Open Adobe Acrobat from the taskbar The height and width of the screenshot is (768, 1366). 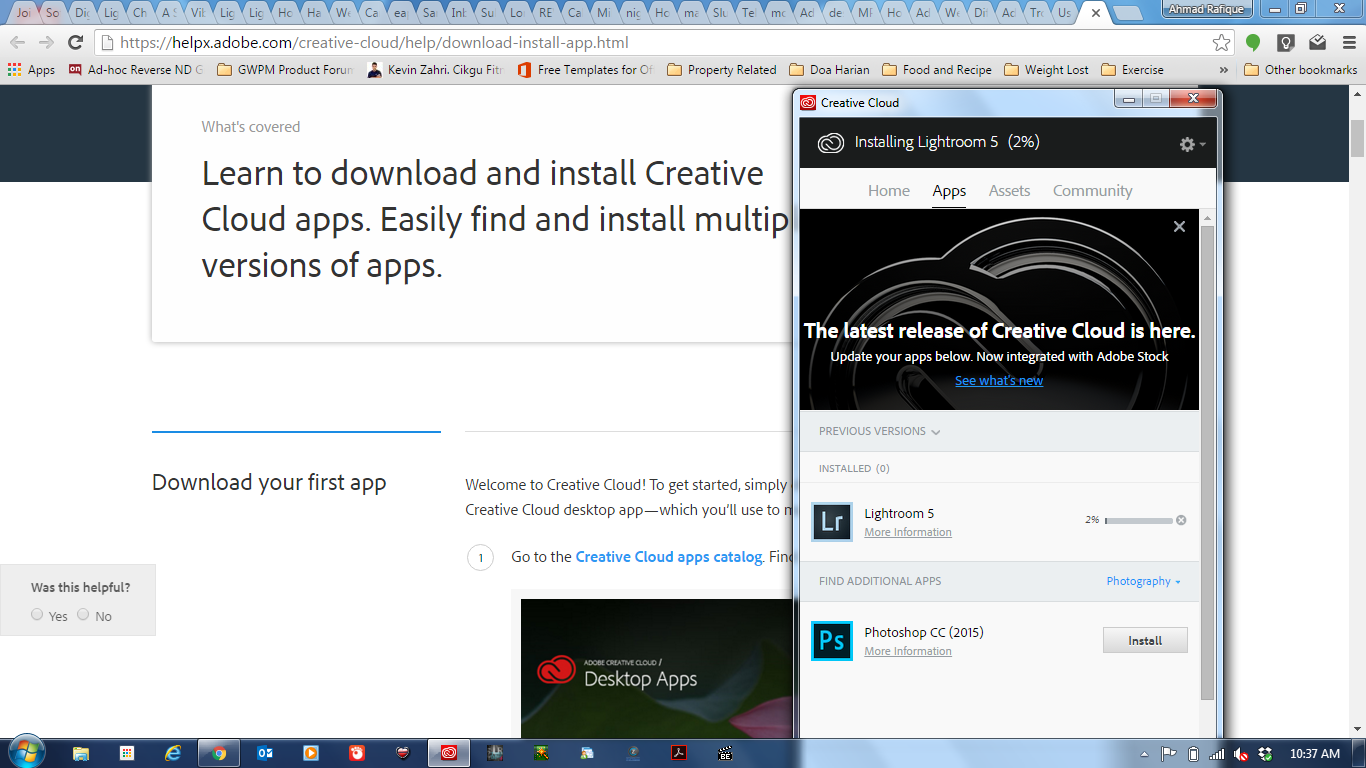[679, 753]
